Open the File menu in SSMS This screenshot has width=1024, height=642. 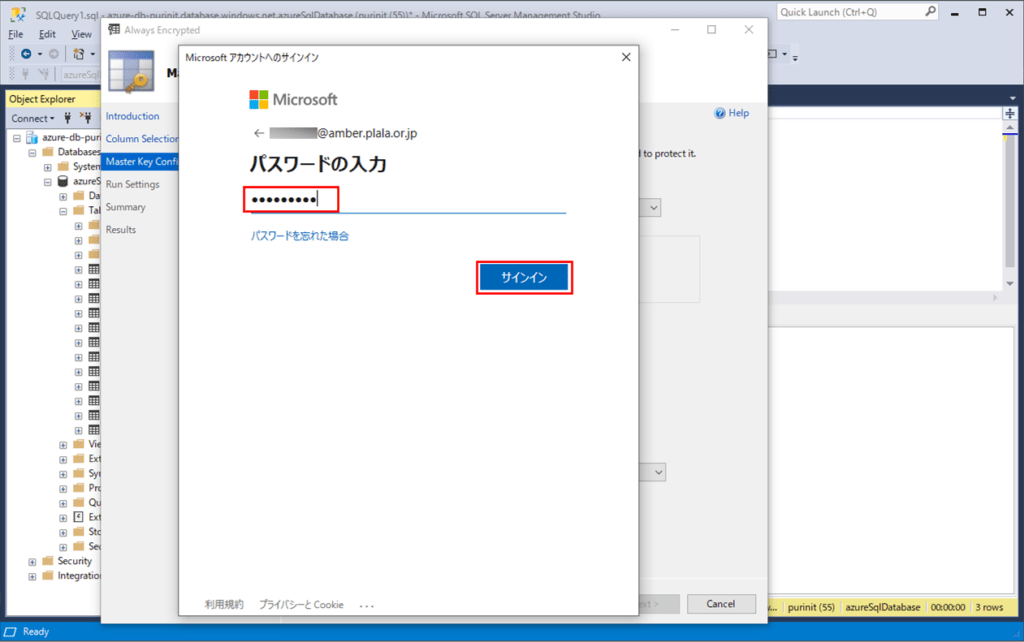pos(16,34)
